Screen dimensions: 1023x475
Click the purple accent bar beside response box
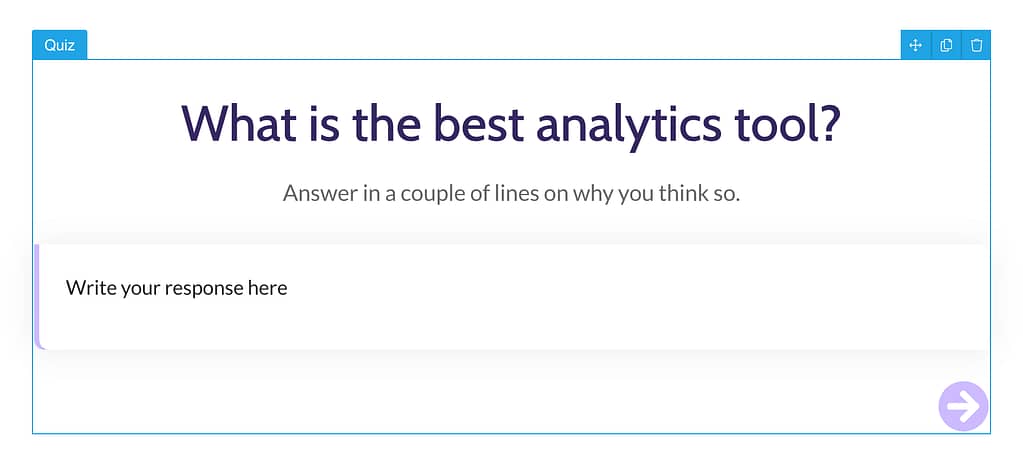[x=38, y=296]
